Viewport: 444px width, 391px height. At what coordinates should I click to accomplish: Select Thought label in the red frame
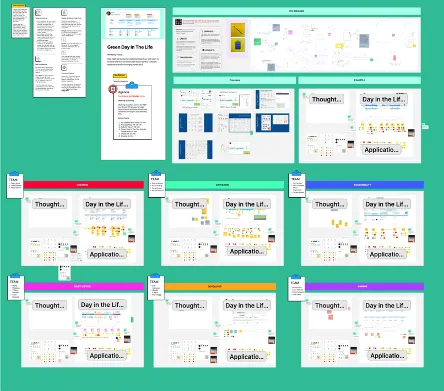(49, 204)
